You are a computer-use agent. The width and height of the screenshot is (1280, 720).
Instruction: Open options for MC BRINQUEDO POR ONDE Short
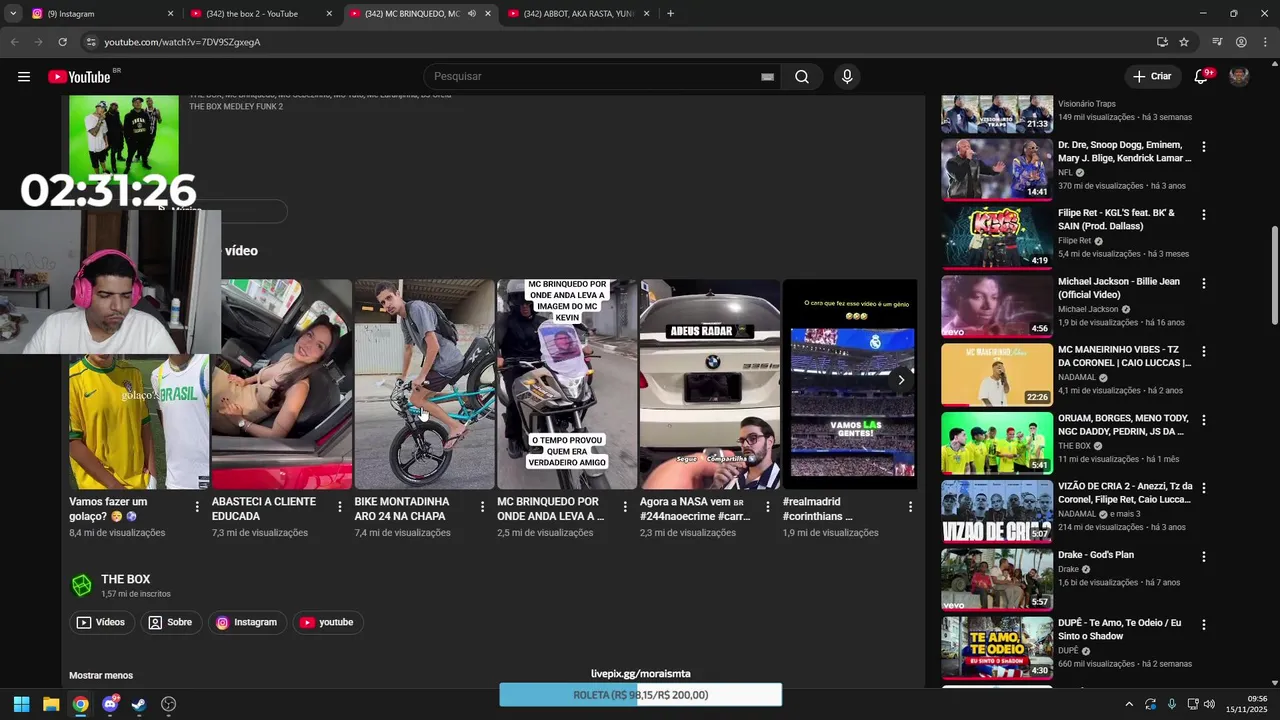[625, 508]
